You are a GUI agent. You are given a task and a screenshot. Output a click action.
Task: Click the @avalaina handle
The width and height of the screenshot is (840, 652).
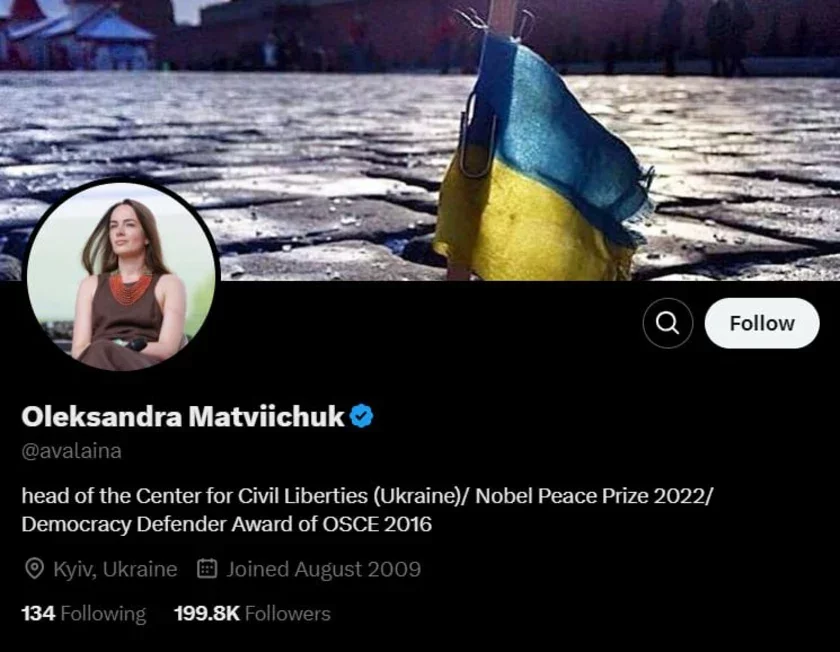(x=71, y=451)
